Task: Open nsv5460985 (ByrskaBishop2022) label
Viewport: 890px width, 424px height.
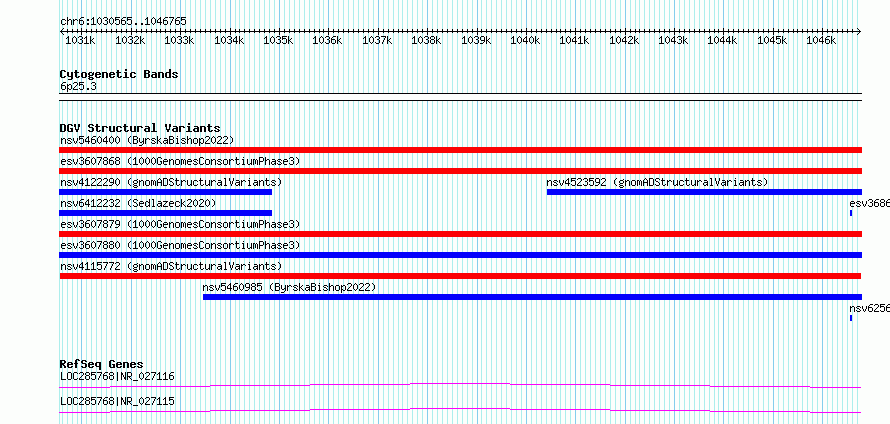Action: click(289, 287)
